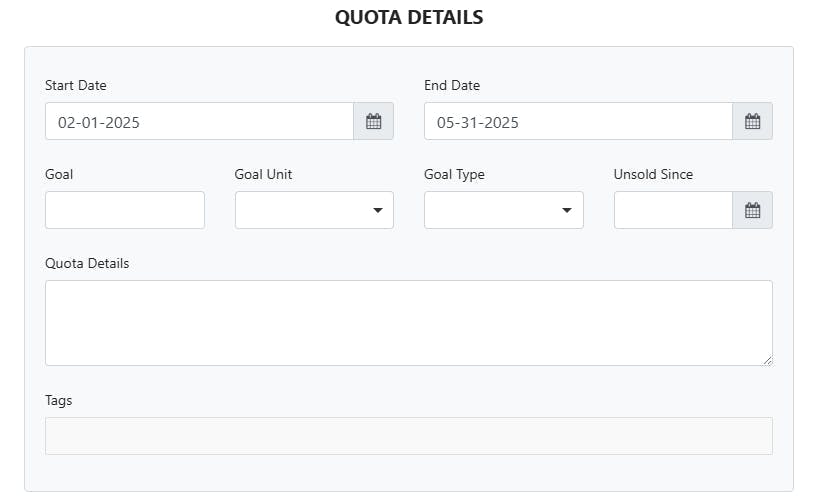Open the Unsold Since calendar picker

pos(752,210)
